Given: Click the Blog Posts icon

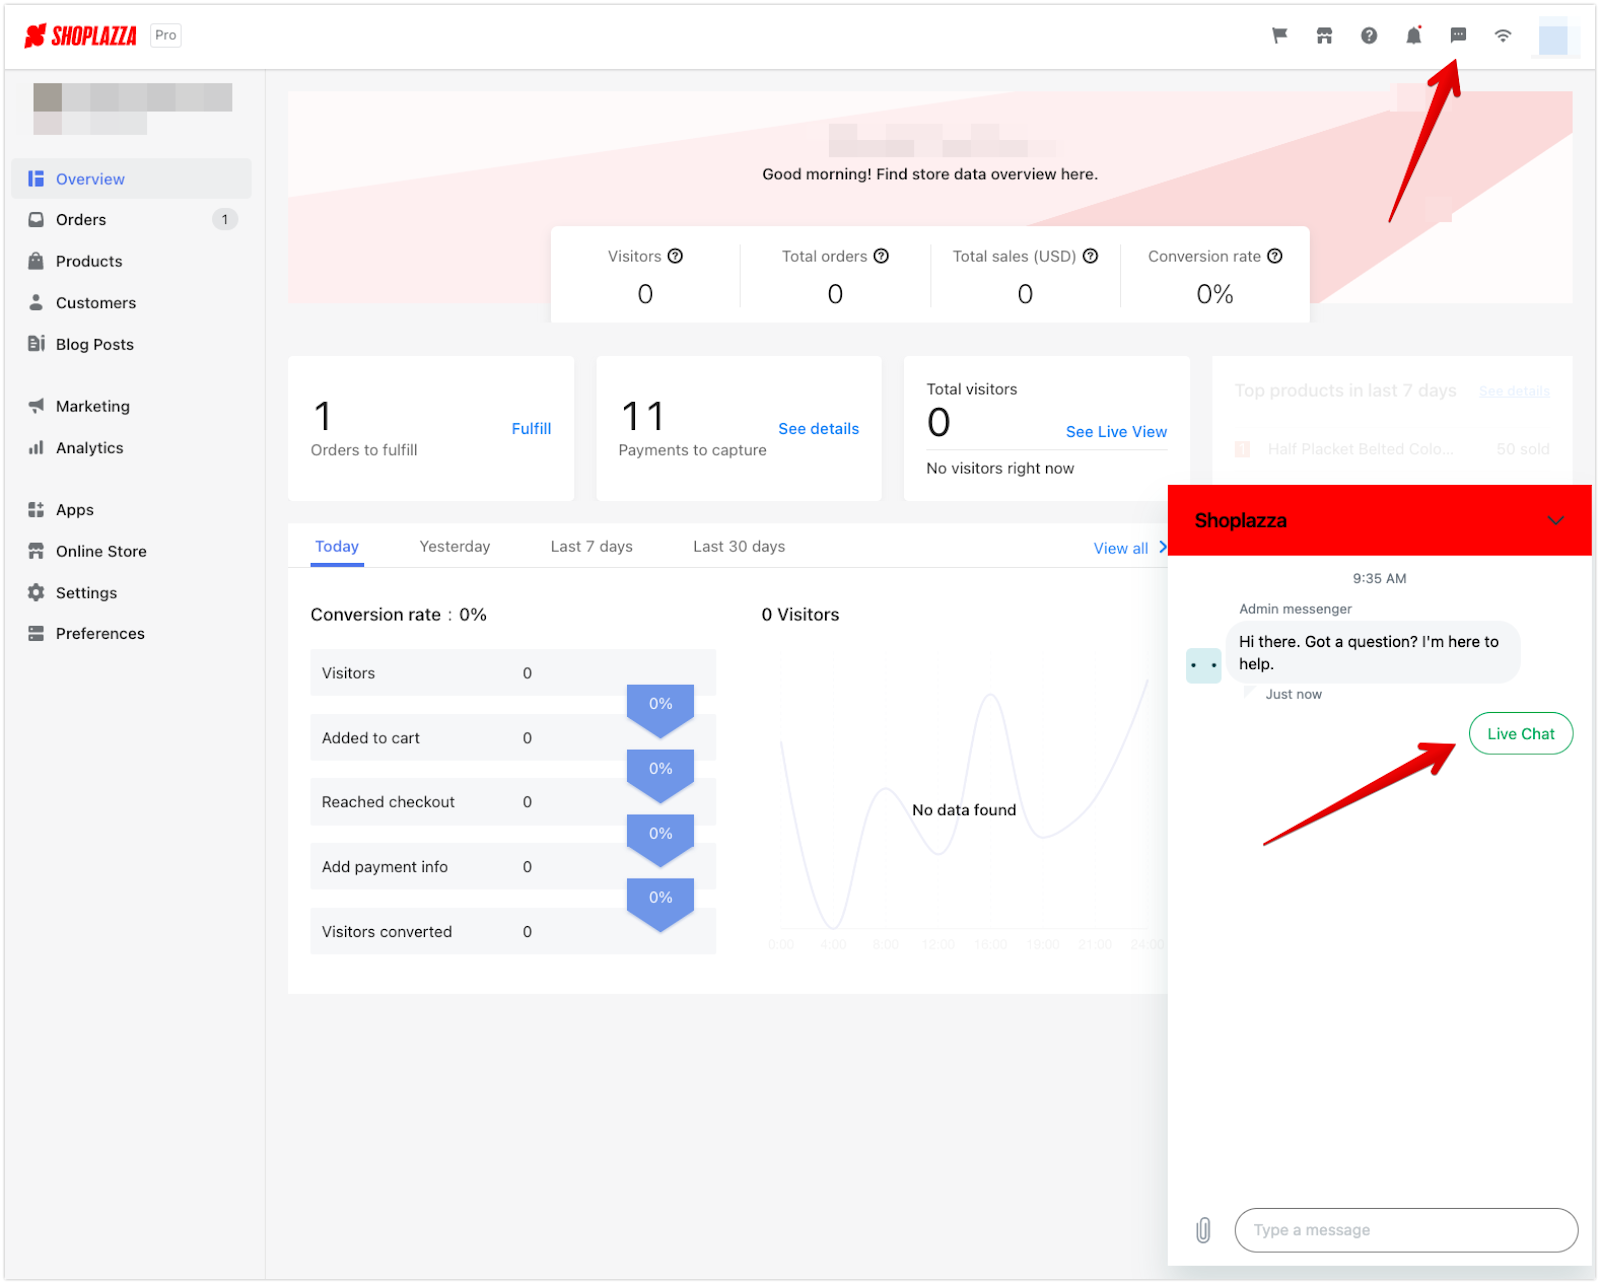Looking at the screenshot, I should tap(36, 344).
